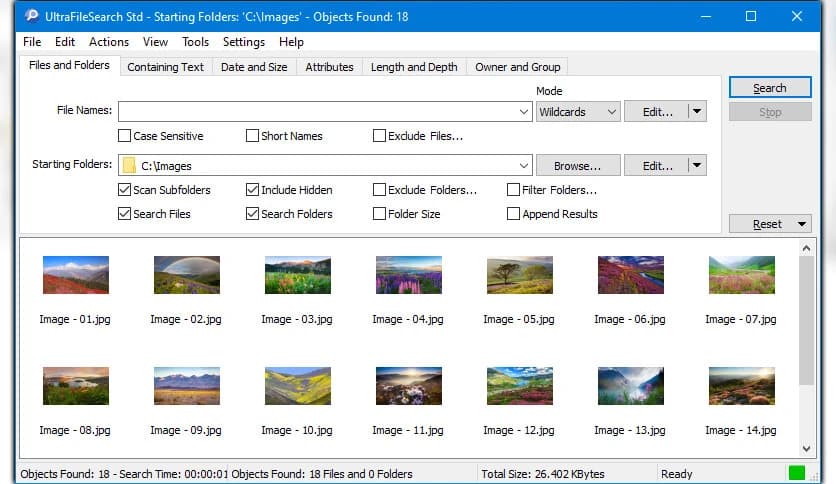
Task: Click the folder icon in Starting Folders field
Action: [x=129, y=166]
